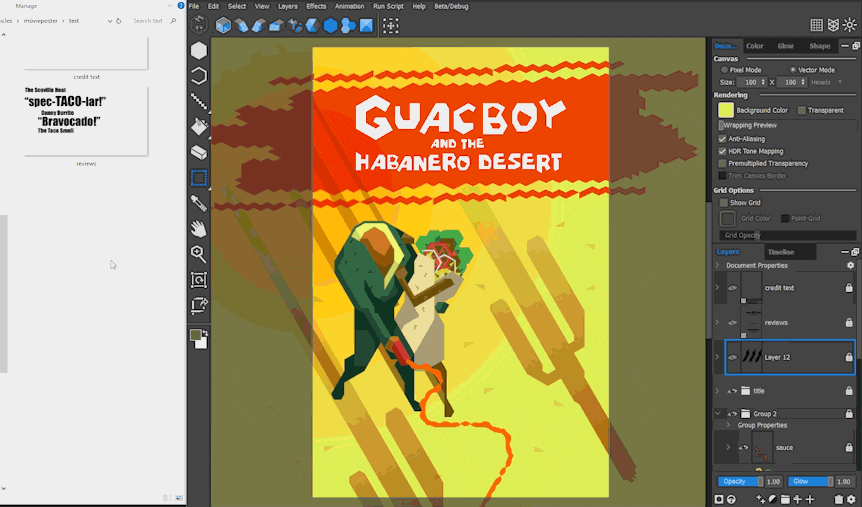This screenshot has height=507, width=862.
Task: Expand the title group layer
Action: click(x=717, y=391)
